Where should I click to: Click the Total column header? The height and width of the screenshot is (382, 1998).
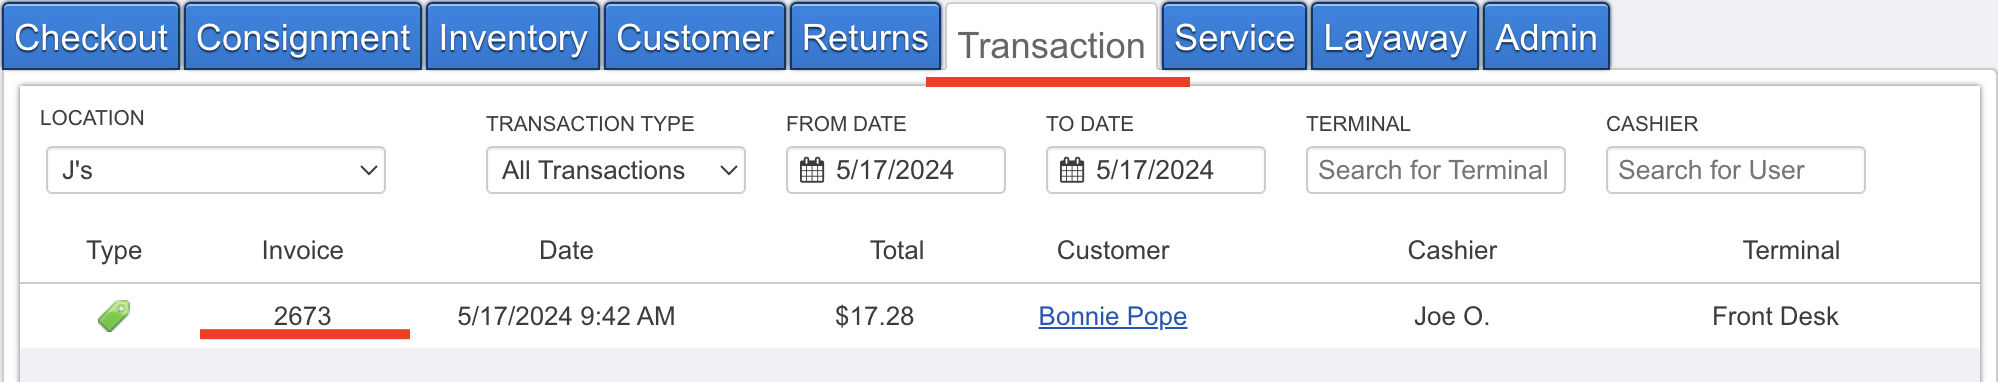(x=897, y=250)
